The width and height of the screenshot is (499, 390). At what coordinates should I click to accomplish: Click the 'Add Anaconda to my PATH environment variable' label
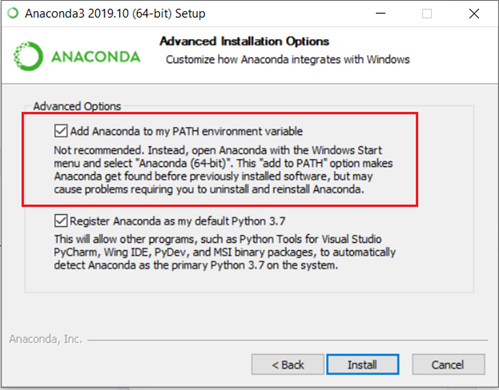click(x=186, y=131)
